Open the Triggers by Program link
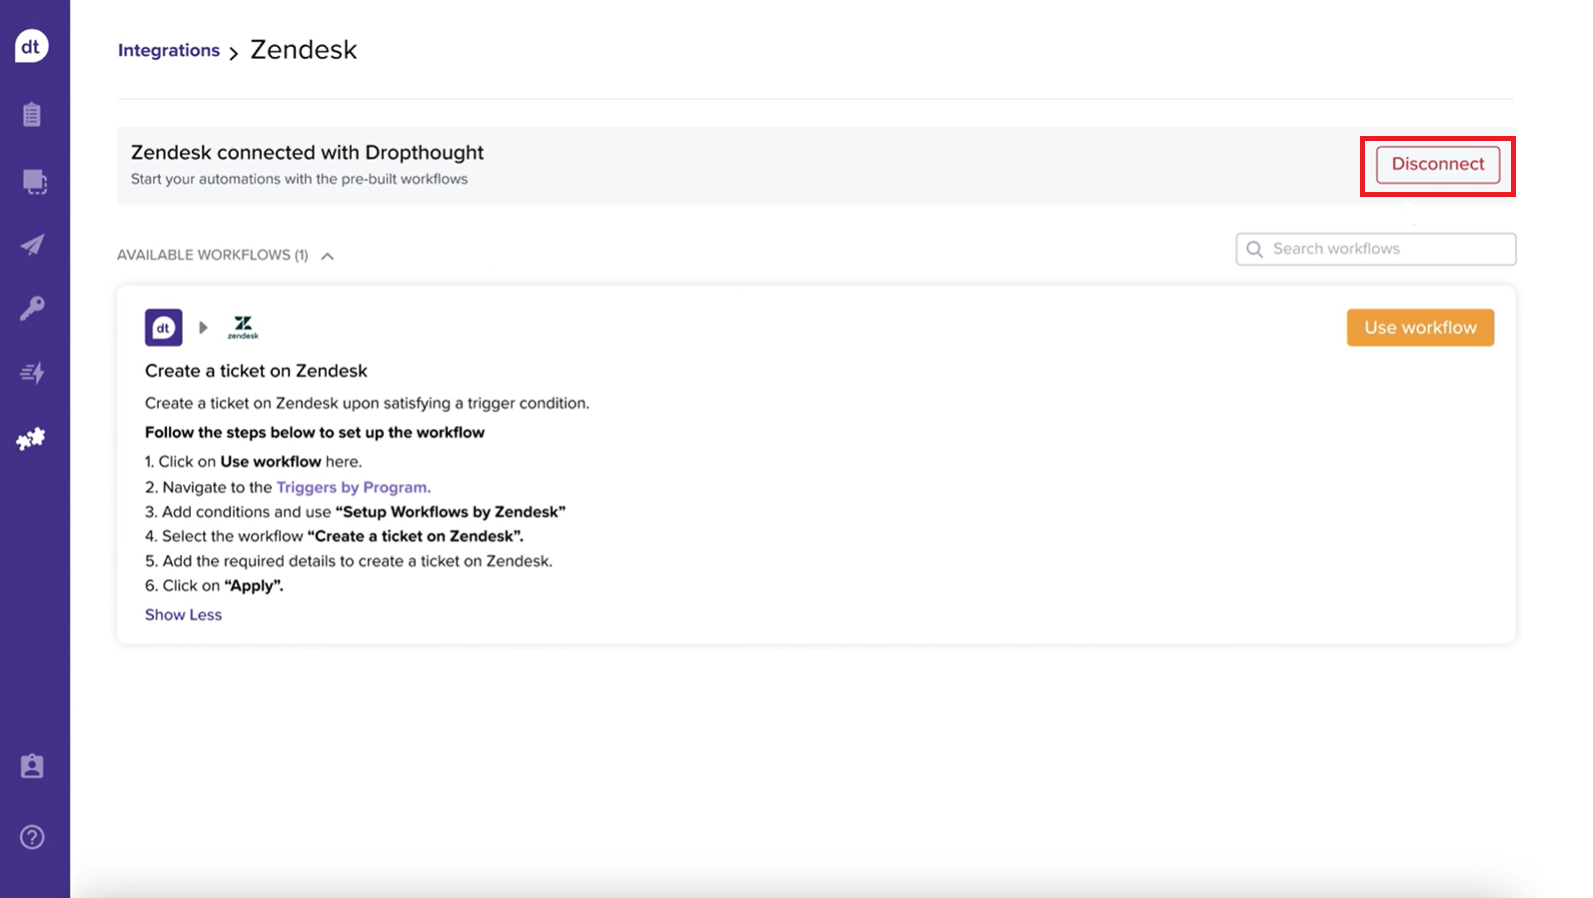Viewport: 1593px width, 898px height. [353, 487]
